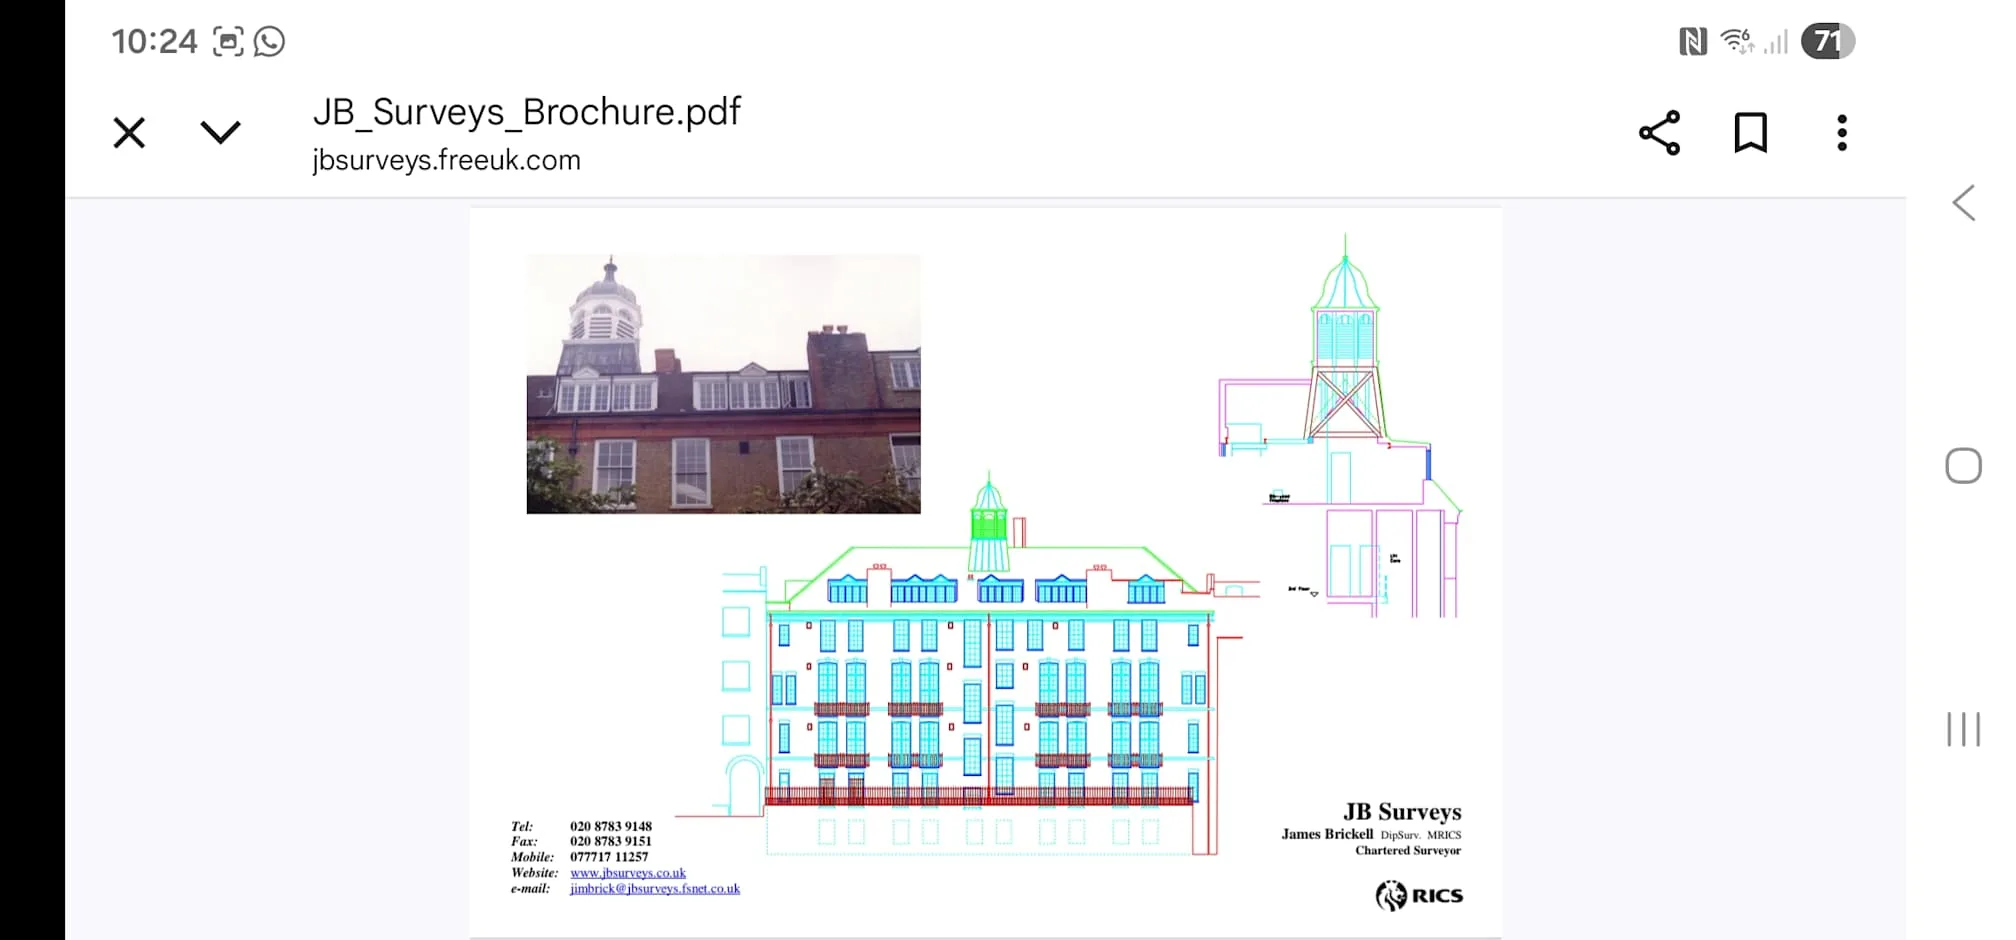Tap the jbsurveys.freeuk.com URL text
2016x940 pixels.
pyautogui.click(x=446, y=160)
